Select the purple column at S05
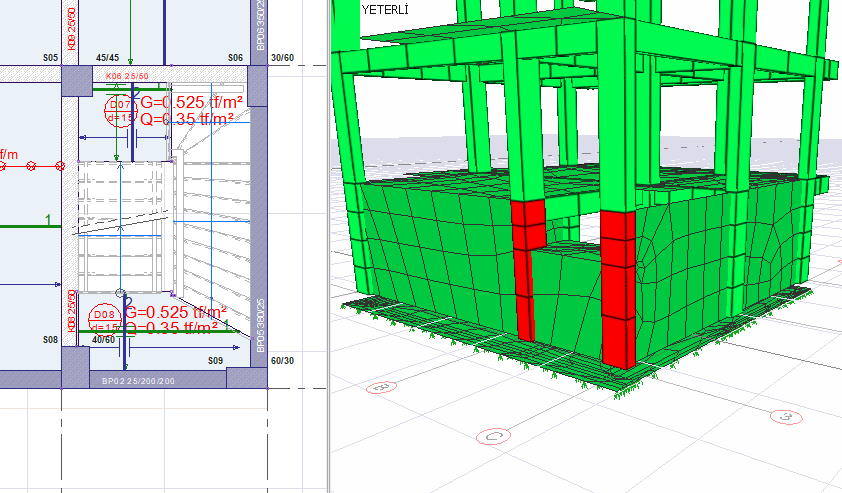The image size is (842, 493). [78, 81]
